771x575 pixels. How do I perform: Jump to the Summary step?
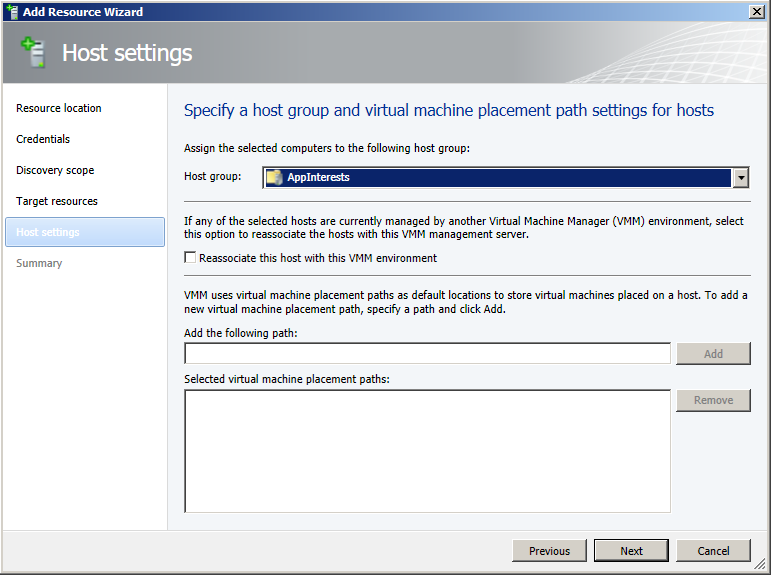[x=39, y=263]
